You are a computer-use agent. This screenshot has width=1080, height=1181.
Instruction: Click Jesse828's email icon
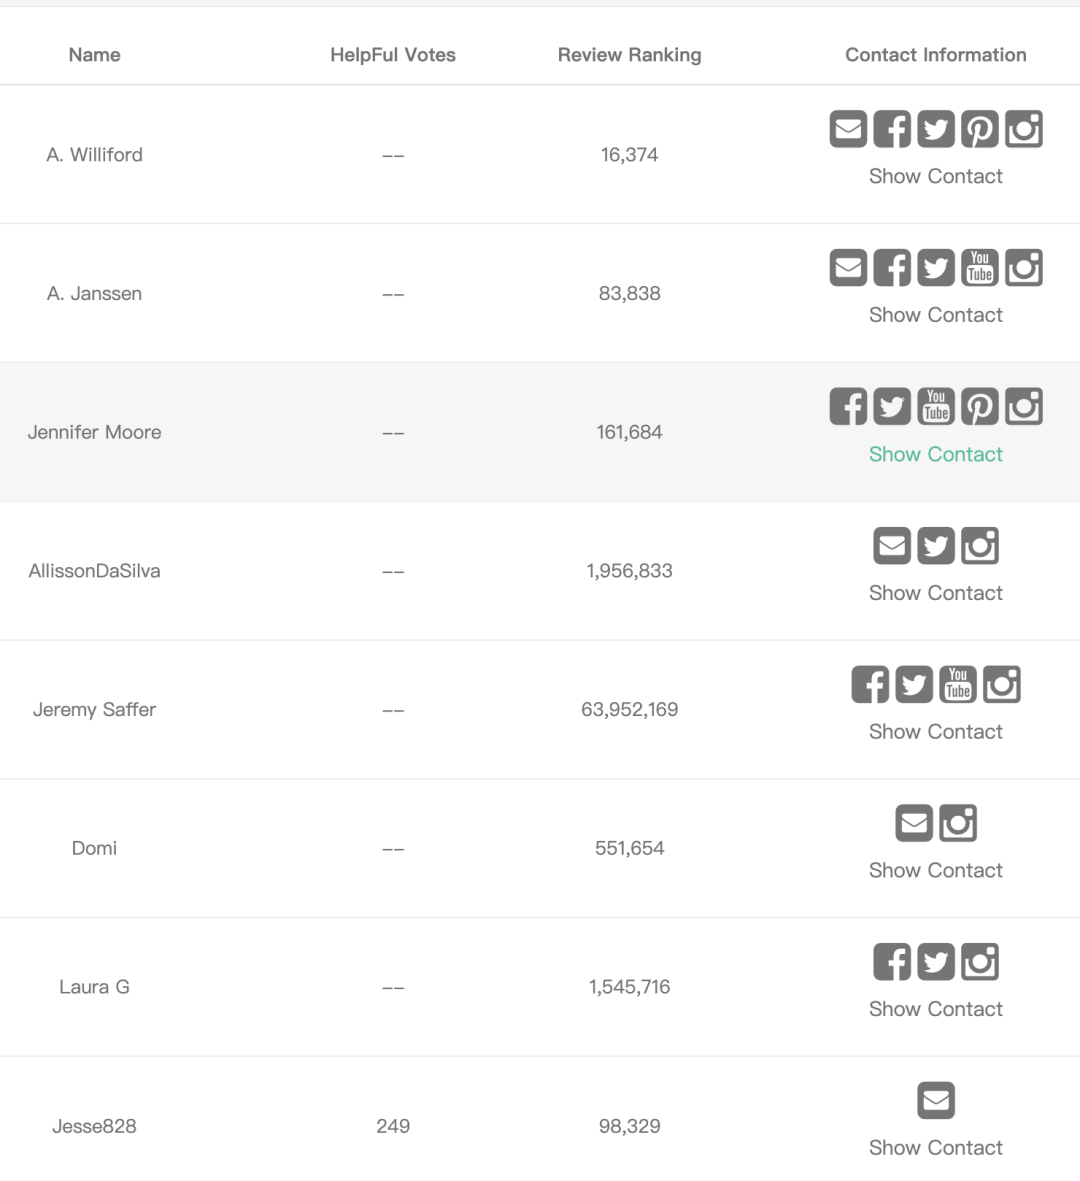936,1101
